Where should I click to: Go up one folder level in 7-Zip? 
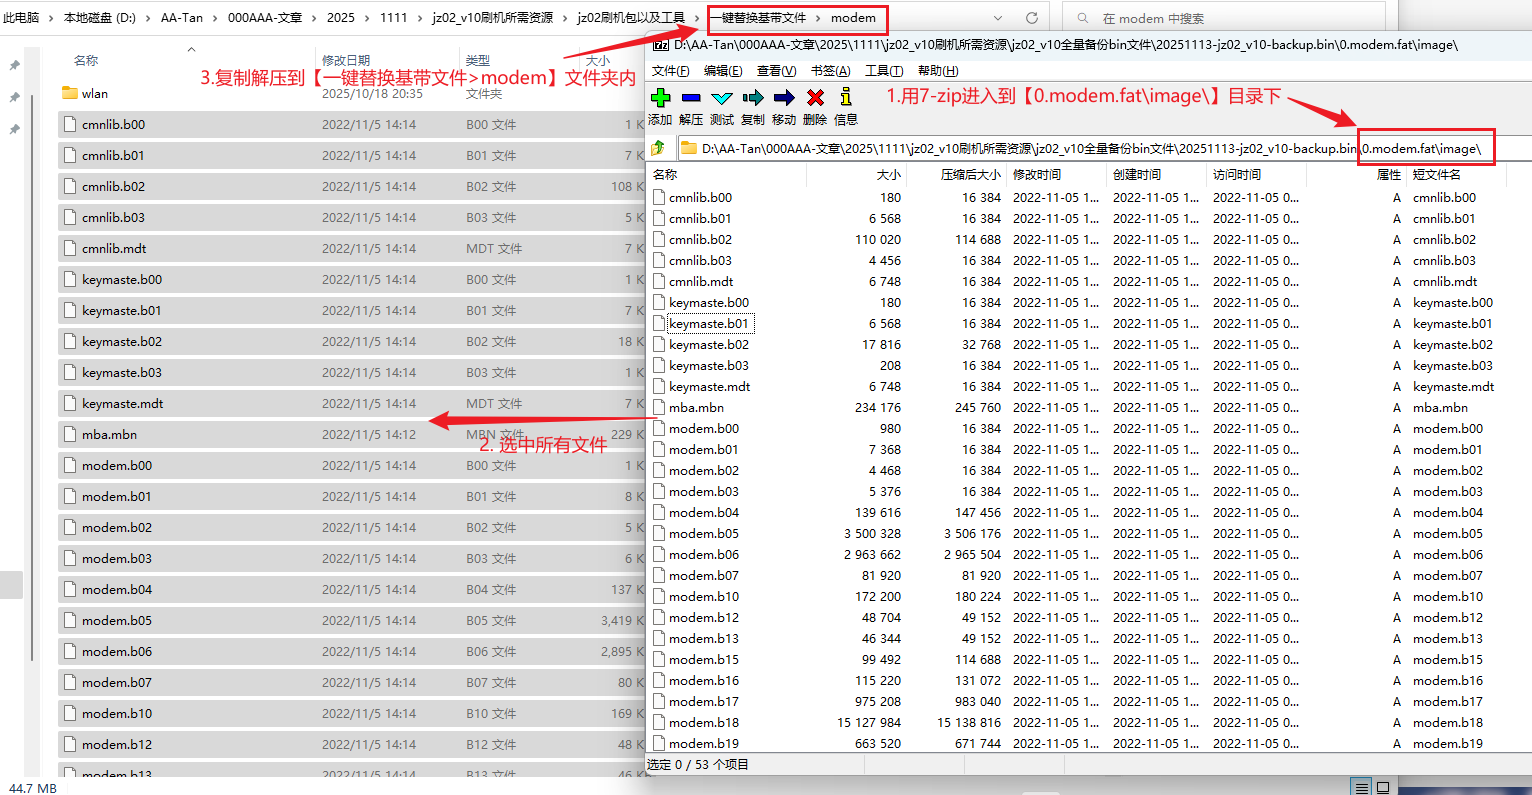pyautogui.click(x=658, y=149)
